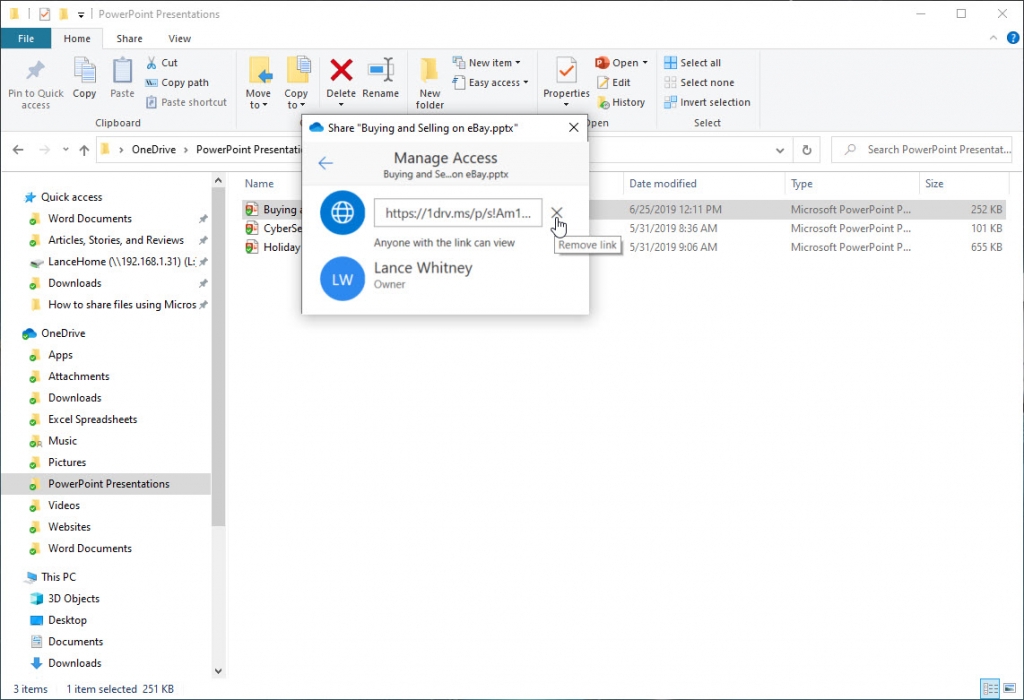Viewport: 1024px width, 700px height.
Task: Open the Easy access dropdown
Action: pyautogui.click(x=492, y=82)
